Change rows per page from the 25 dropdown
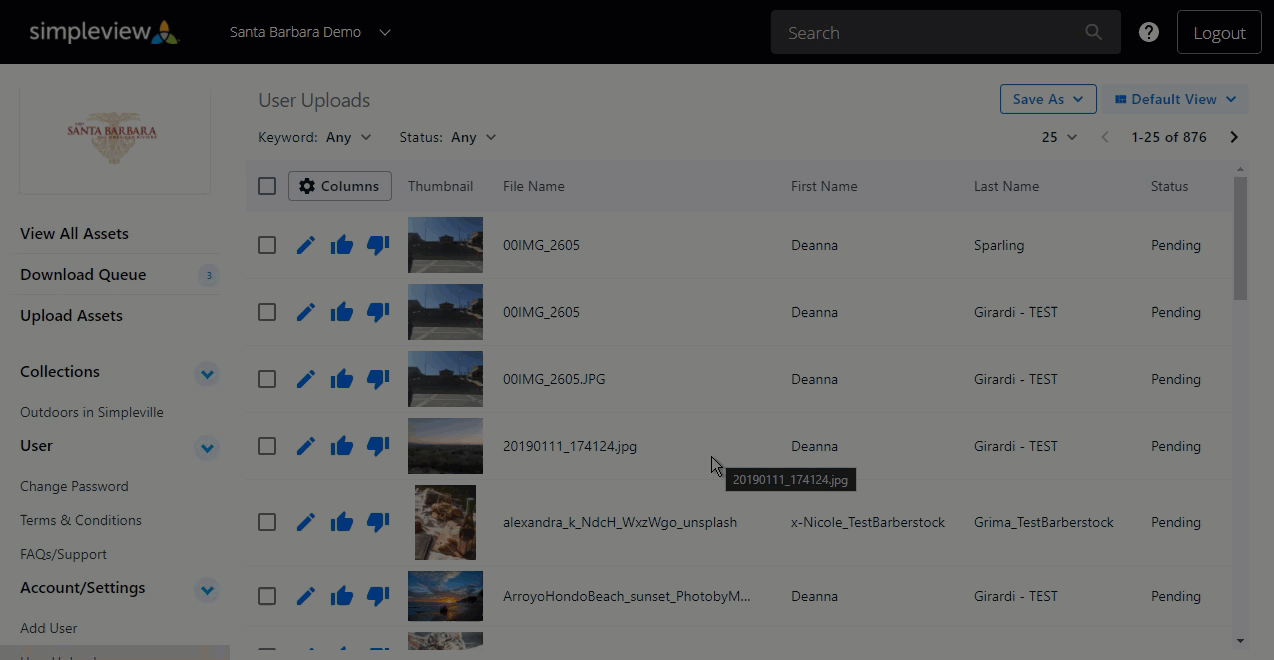Viewport: 1274px width, 660px height. coord(1059,137)
